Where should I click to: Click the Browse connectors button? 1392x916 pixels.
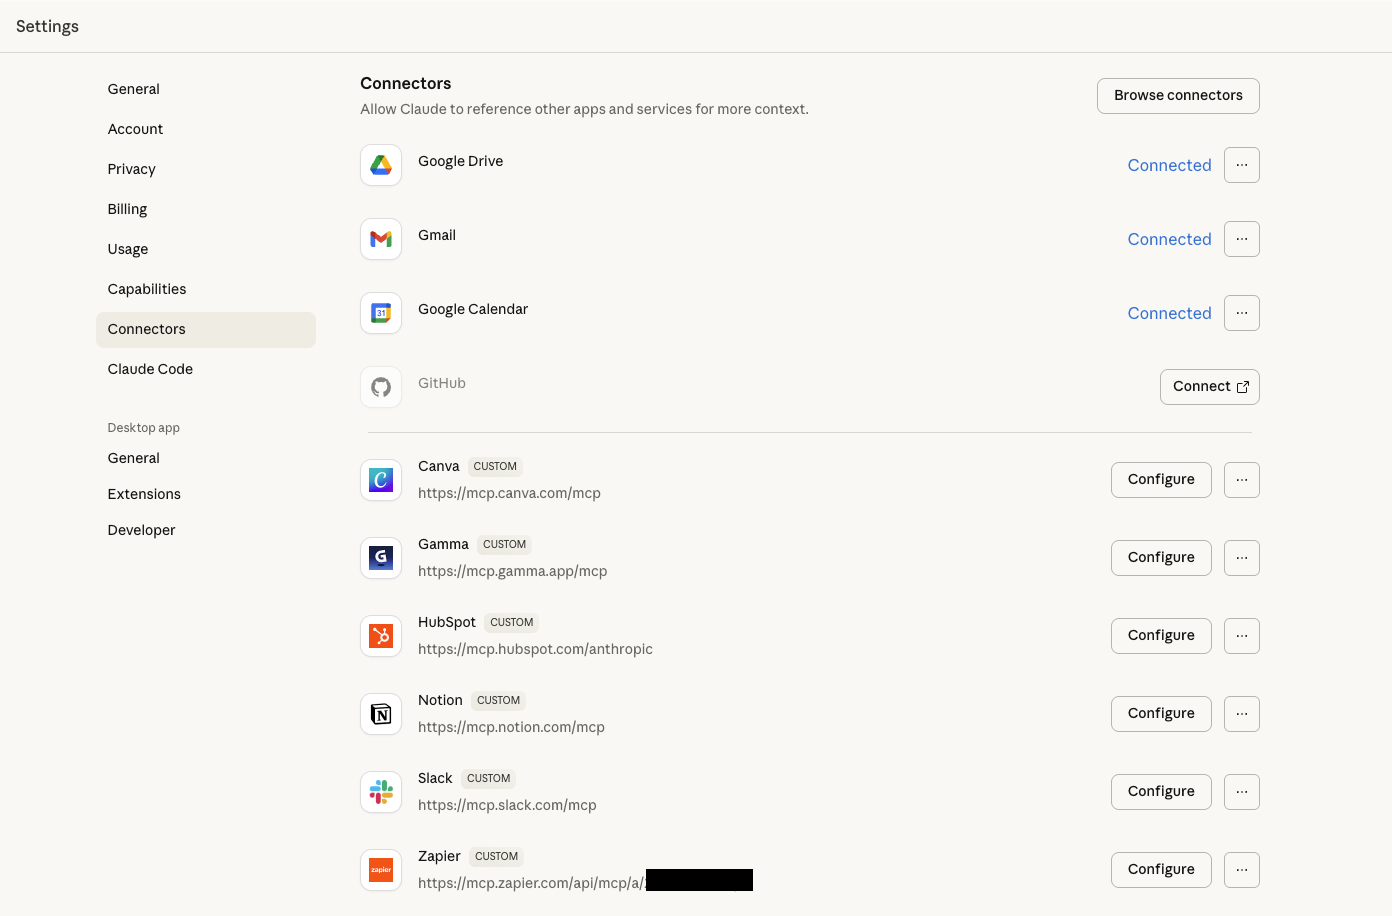click(1178, 95)
